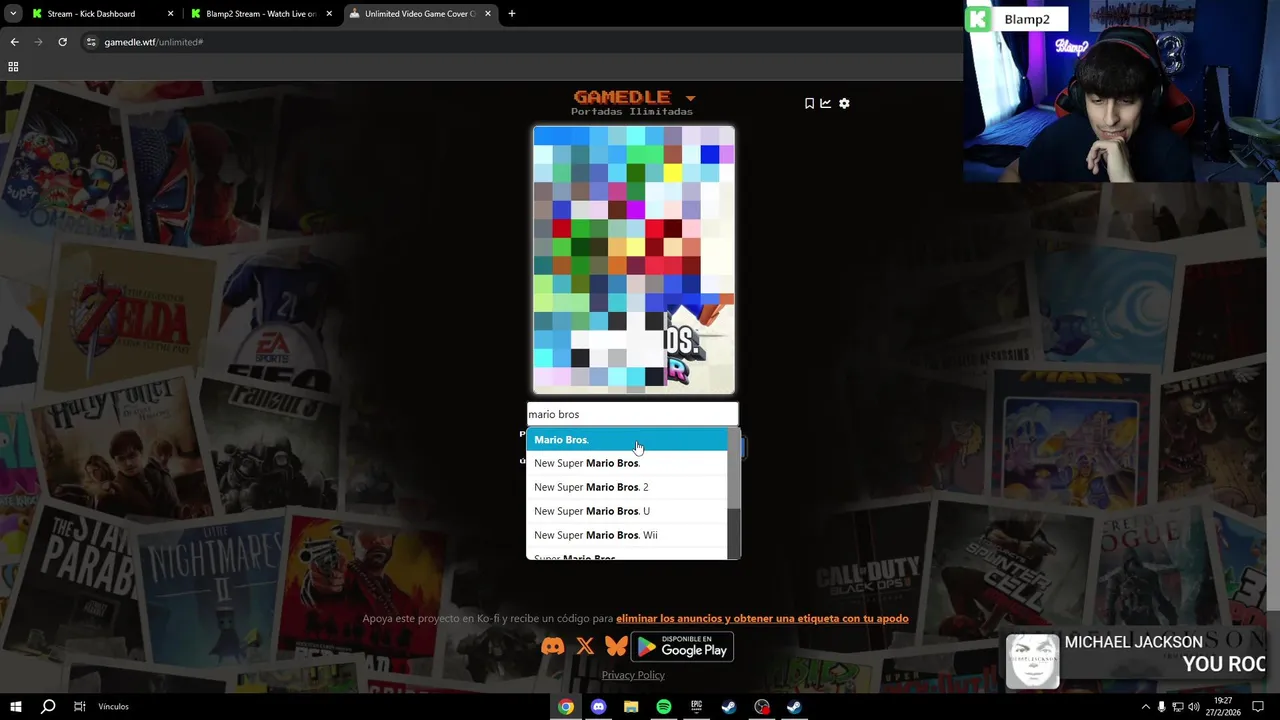Open the X (Twitter) footer icon
The height and width of the screenshot is (720, 1280).
pos(585,647)
